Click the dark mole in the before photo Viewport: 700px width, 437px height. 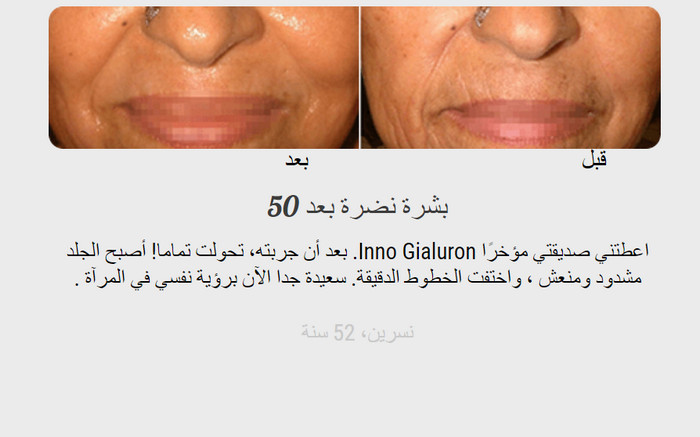pyautogui.click(x=454, y=29)
